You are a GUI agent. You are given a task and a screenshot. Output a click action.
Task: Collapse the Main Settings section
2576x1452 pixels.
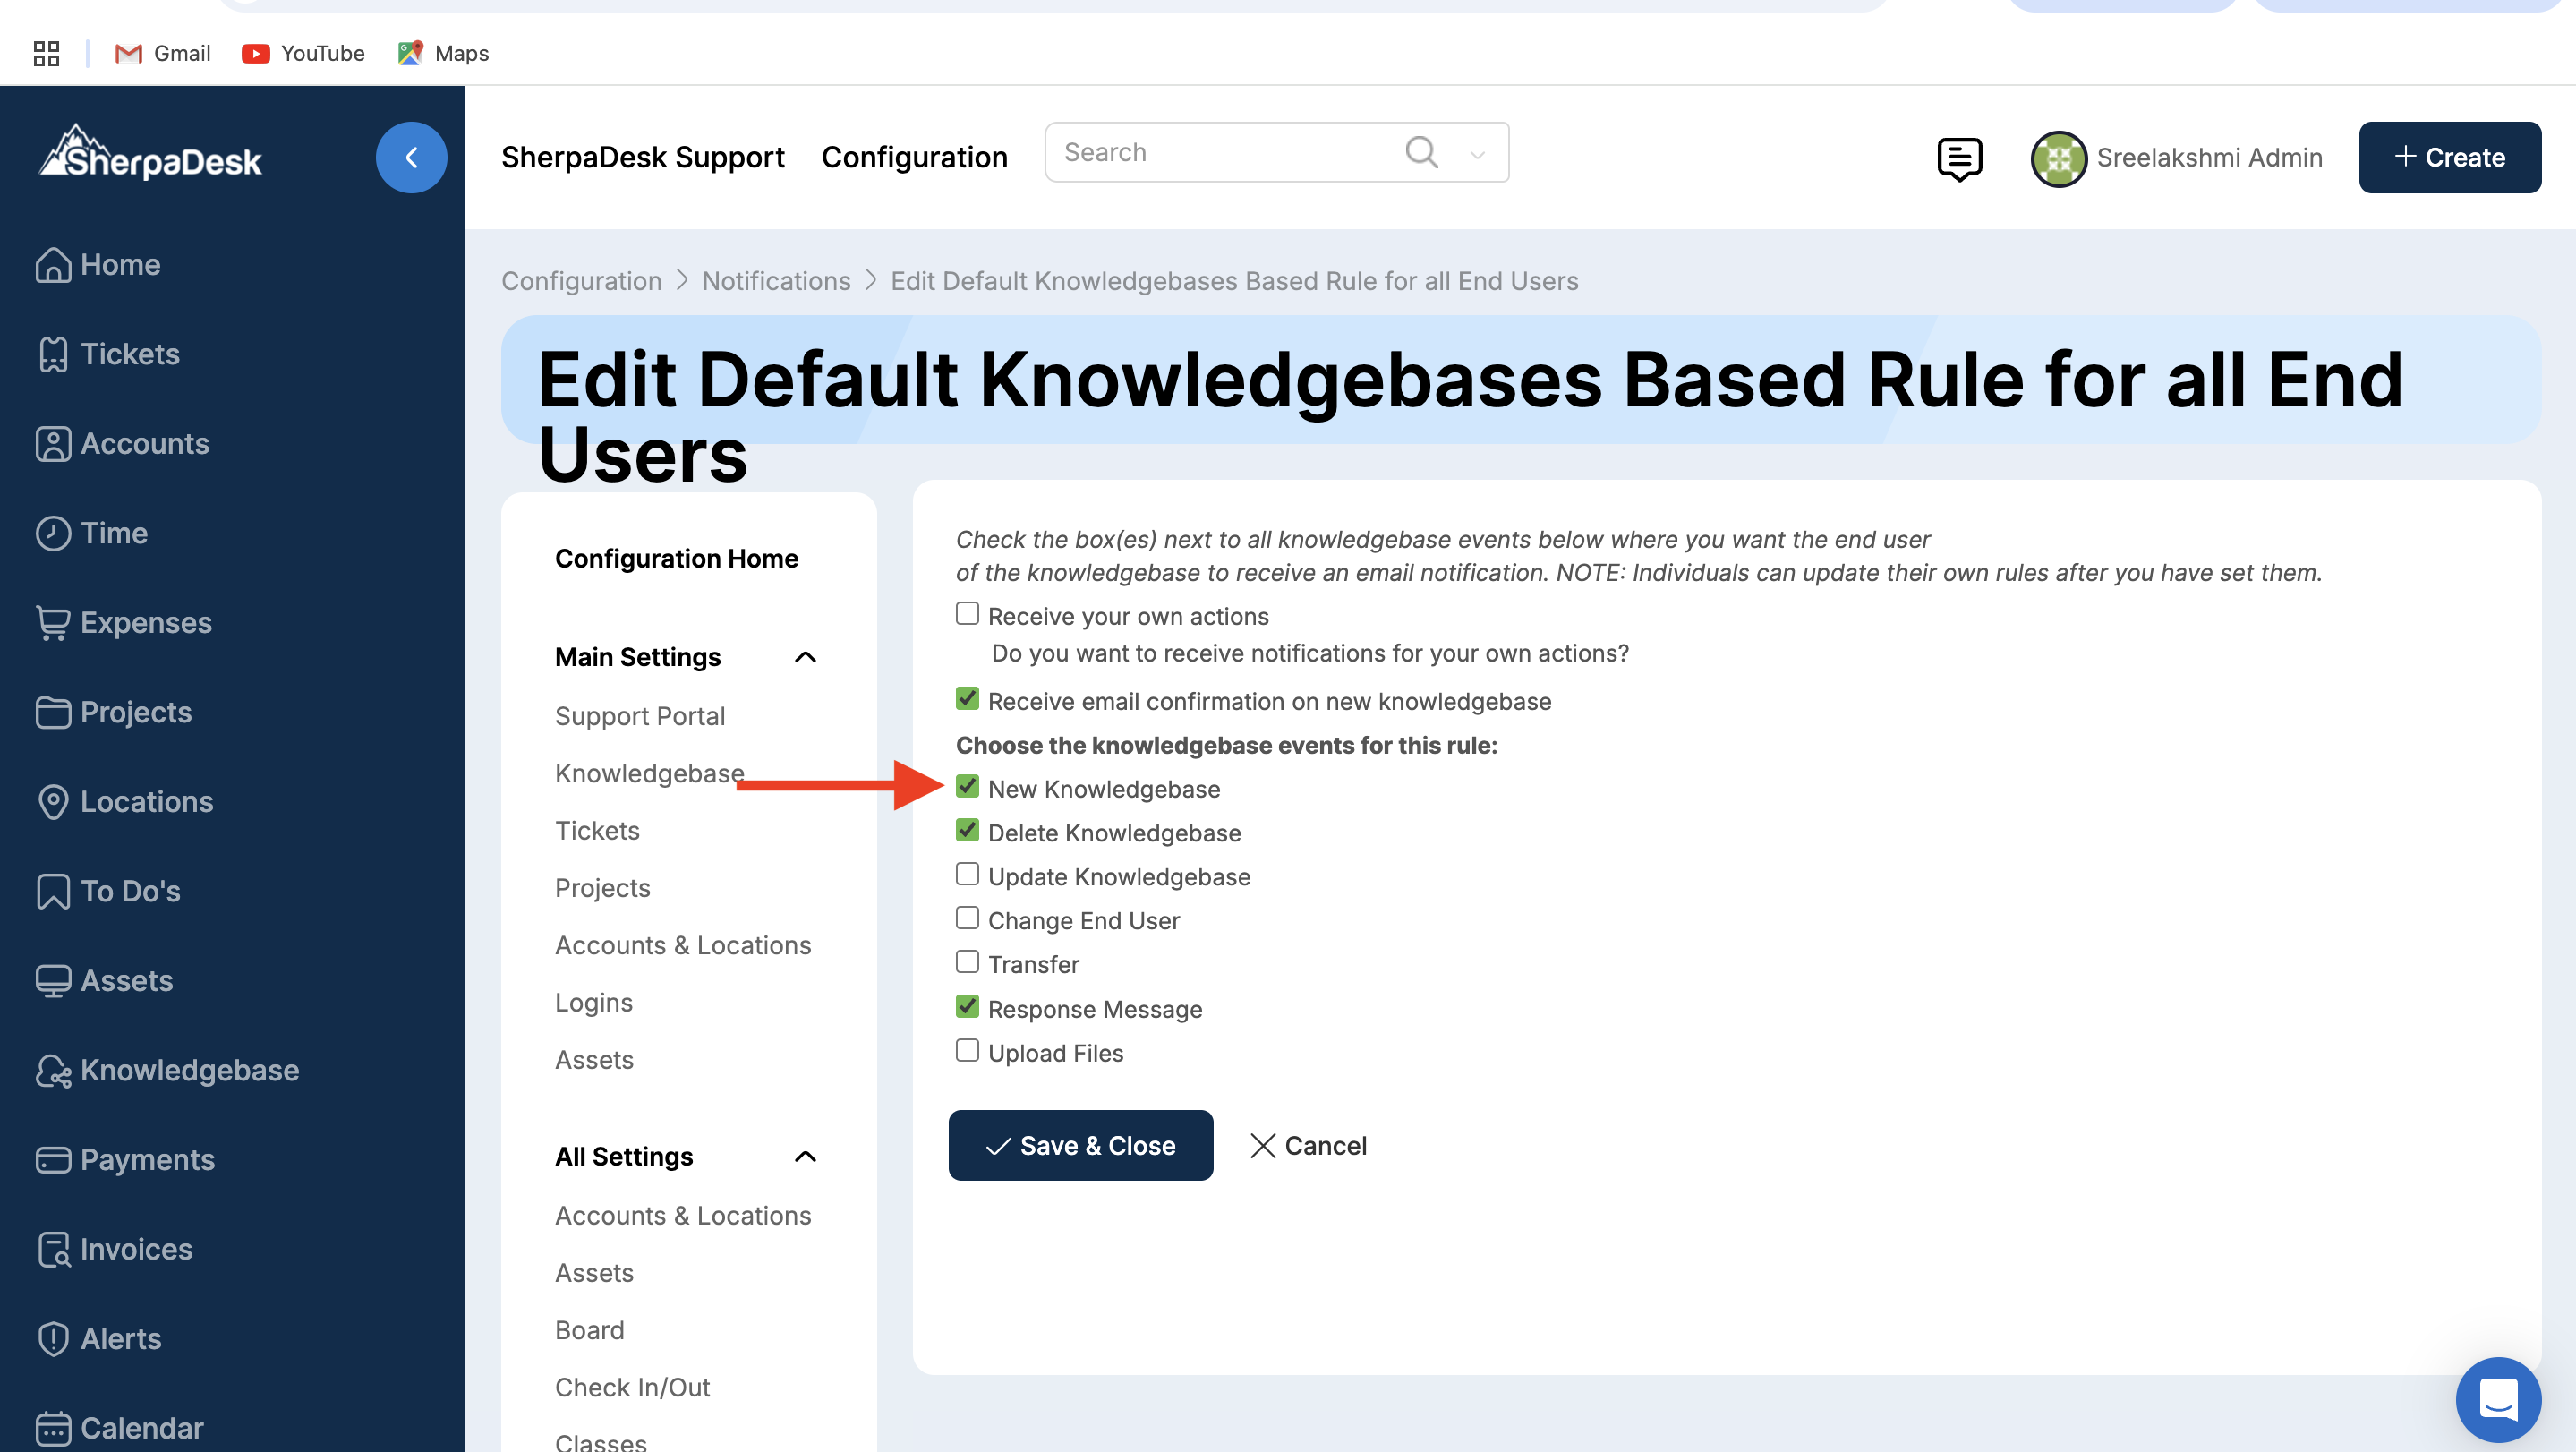coord(805,657)
